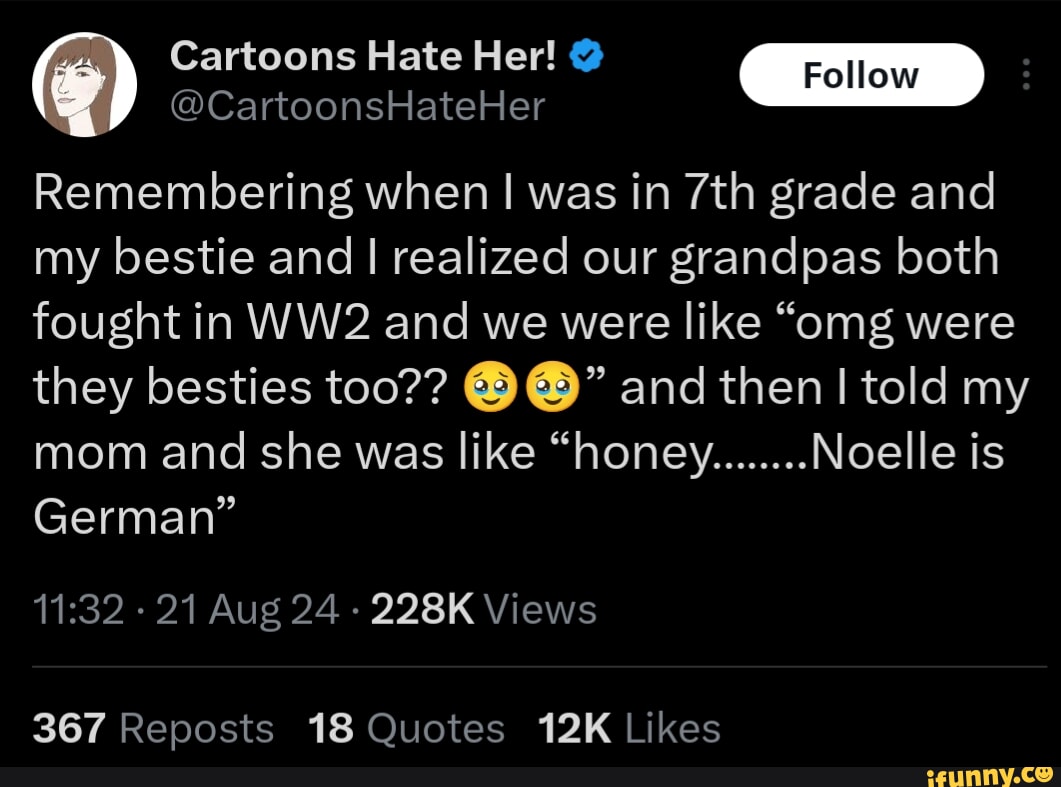Image resolution: width=1061 pixels, height=787 pixels.
Task: Click the @CartoonsHateHer handle
Action: coord(357,104)
